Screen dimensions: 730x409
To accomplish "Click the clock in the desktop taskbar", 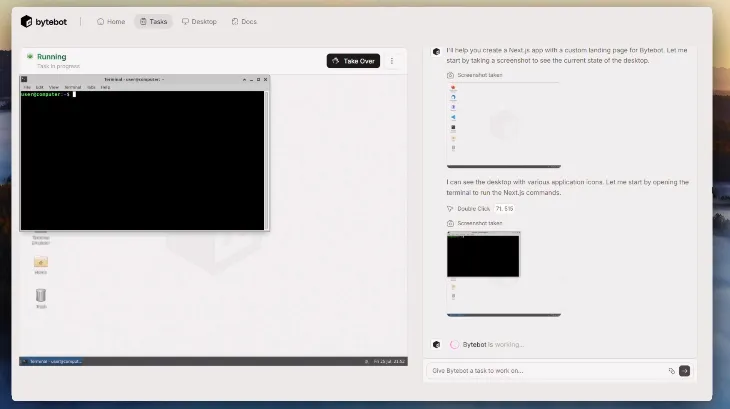I will click(389, 362).
